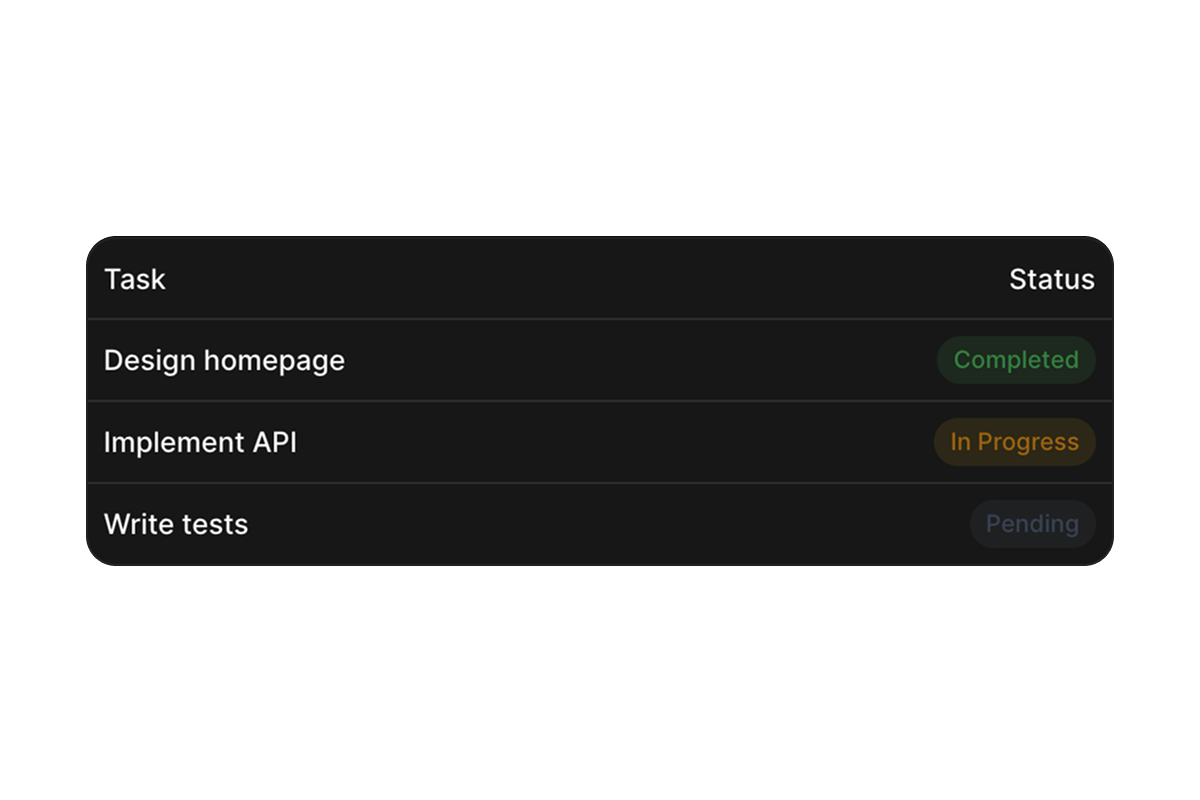Click the badge beside Design homepage
The height and width of the screenshot is (800, 1200).
click(1015, 360)
